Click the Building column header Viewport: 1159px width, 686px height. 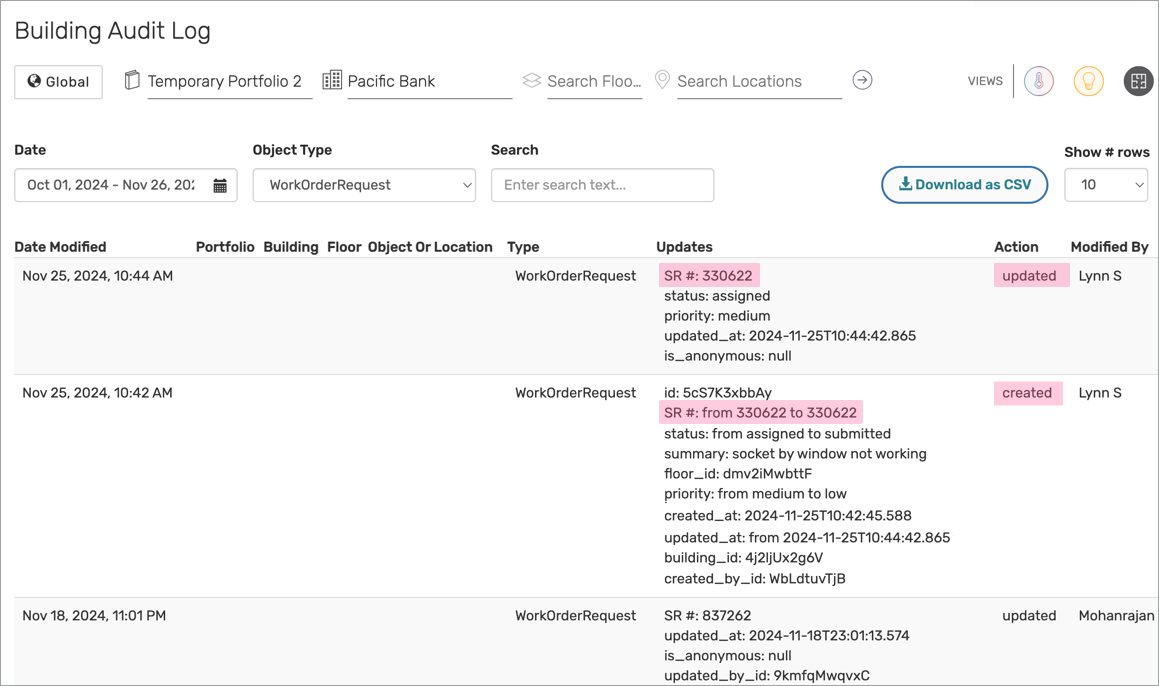pyautogui.click(x=290, y=247)
